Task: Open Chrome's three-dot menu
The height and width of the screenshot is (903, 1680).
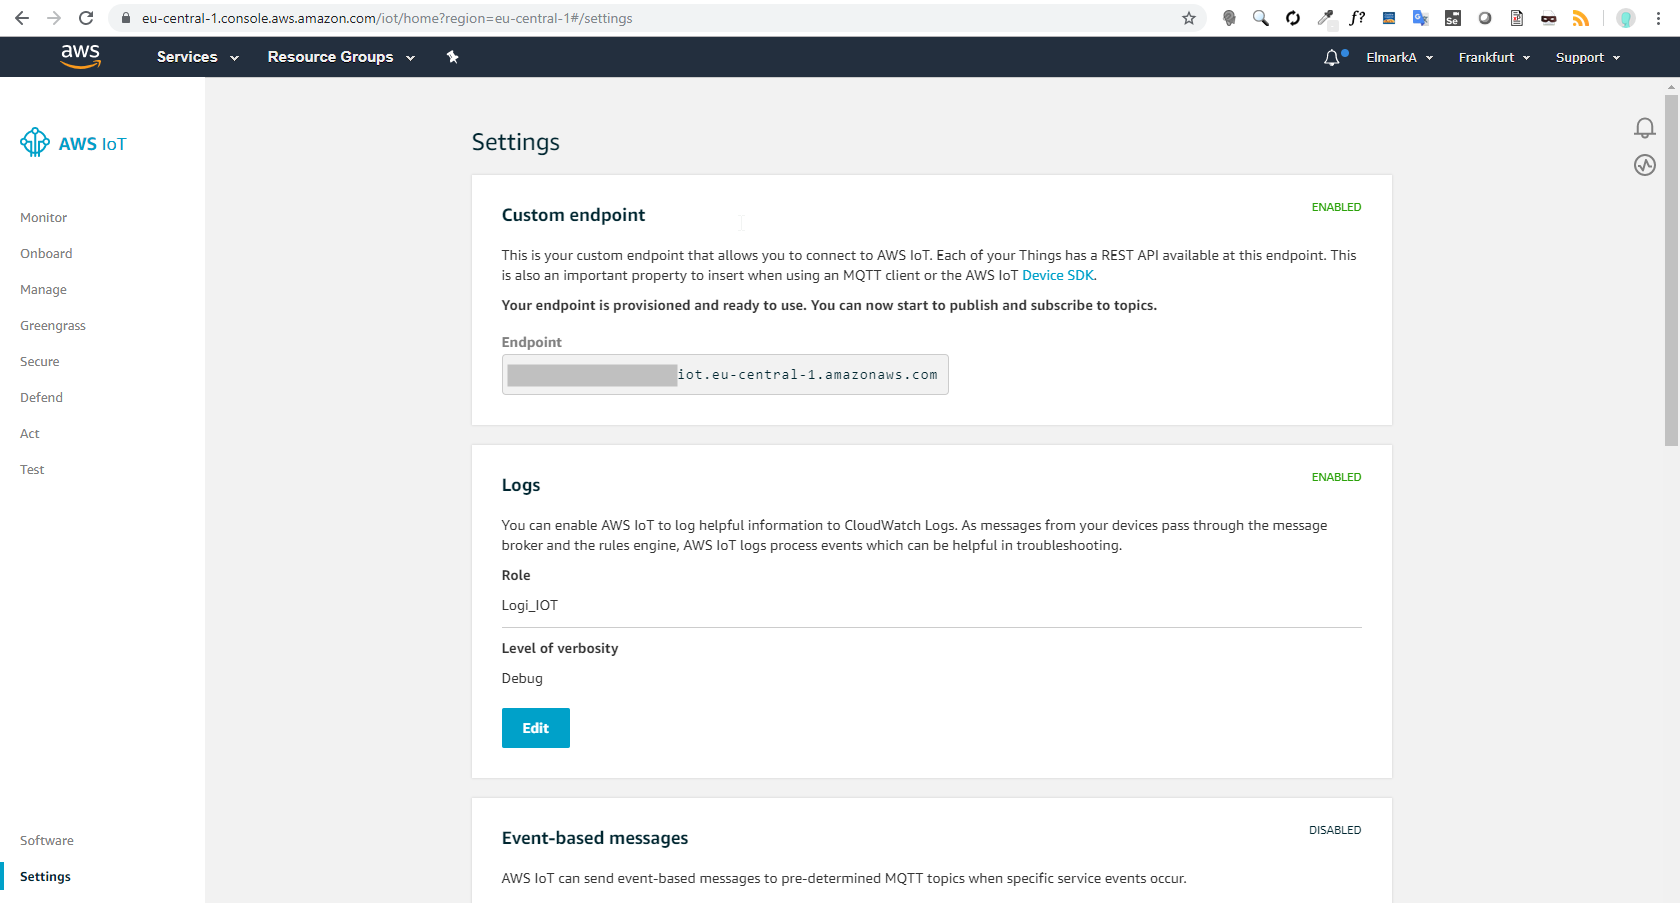Action: pyautogui.click(x=1658, y=18)
